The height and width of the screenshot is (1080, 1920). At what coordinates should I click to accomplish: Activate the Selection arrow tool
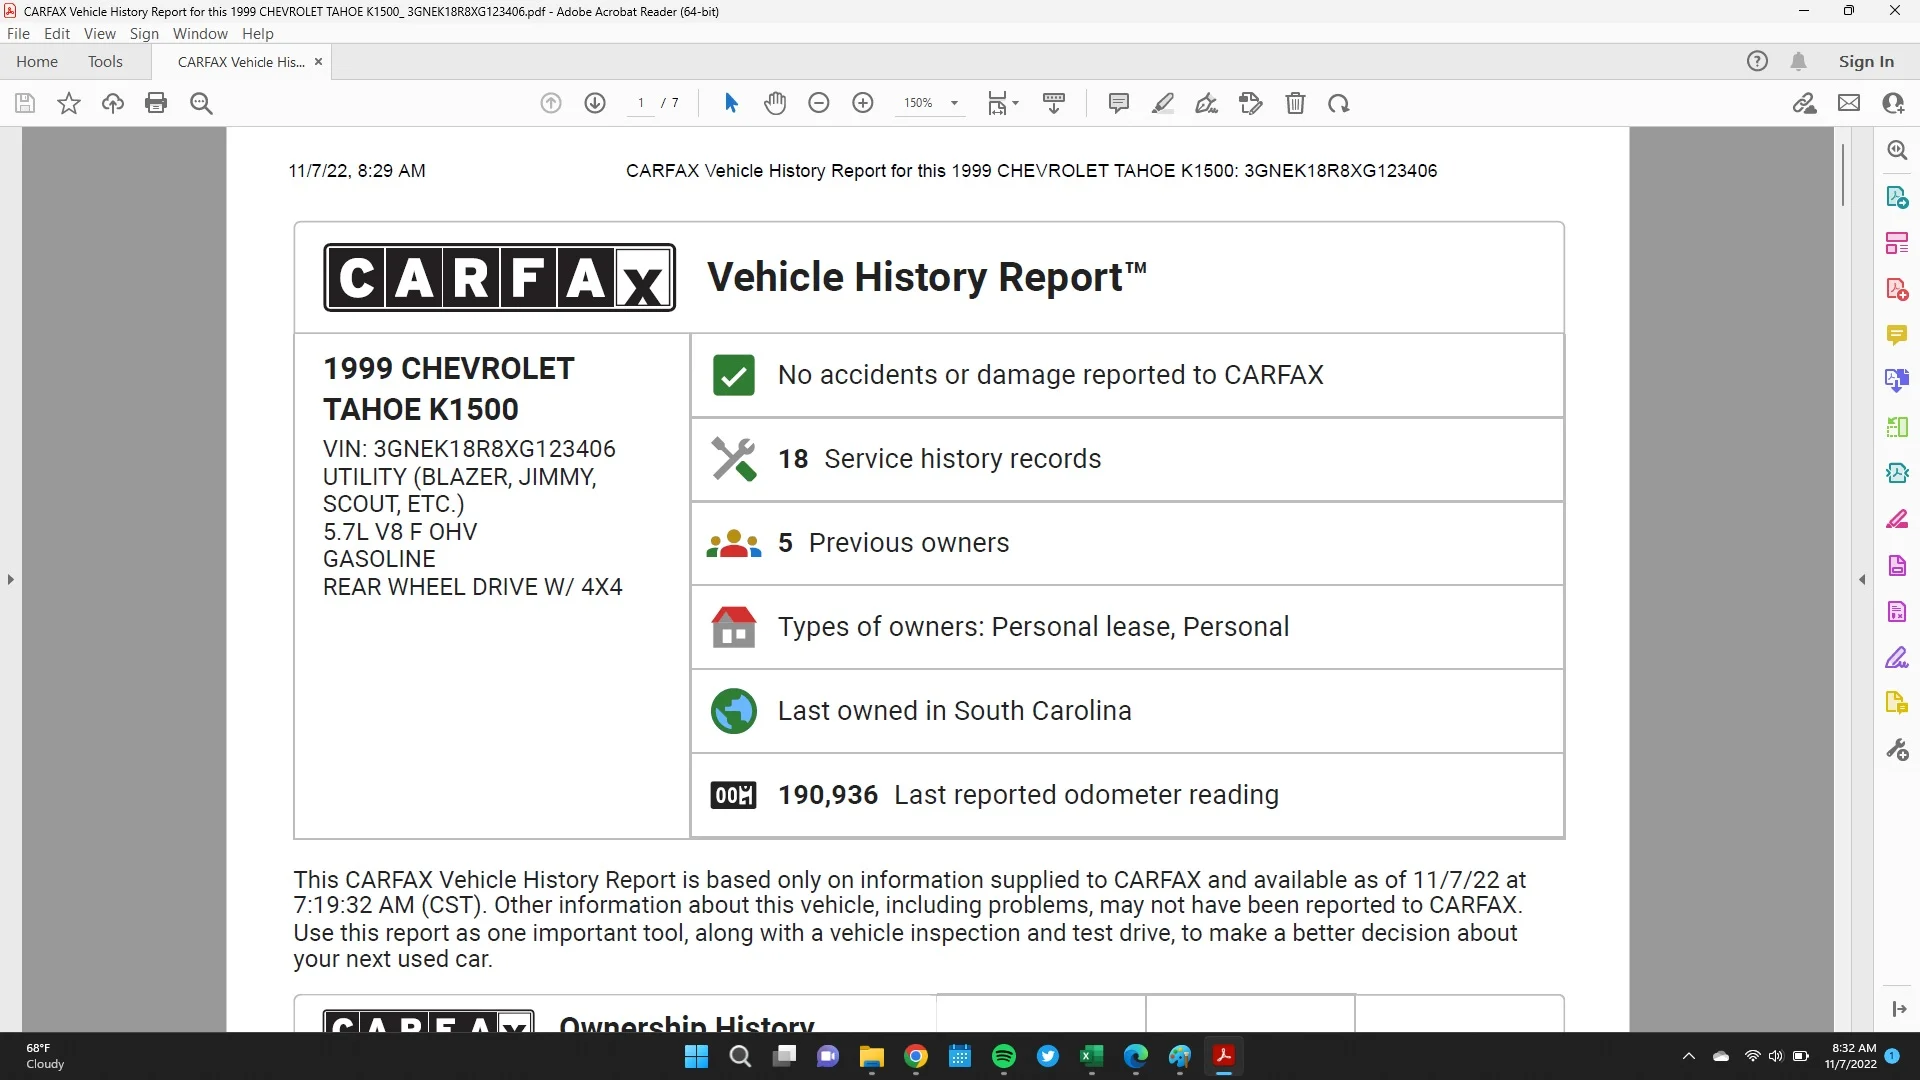click(x=731, y=103)
